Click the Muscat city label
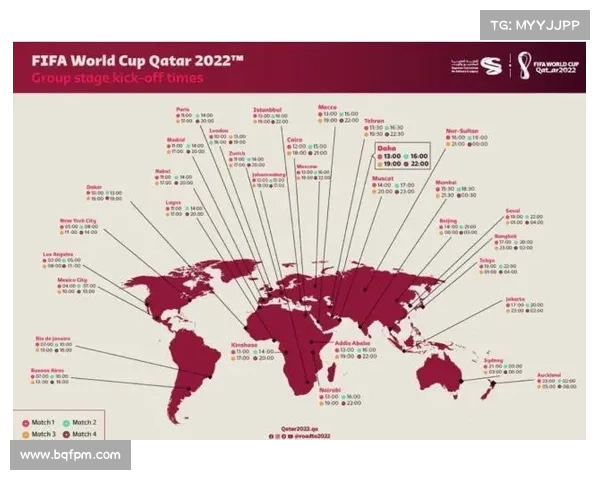The height and width of the screenshot is (480, 600). tap(383, 179)
